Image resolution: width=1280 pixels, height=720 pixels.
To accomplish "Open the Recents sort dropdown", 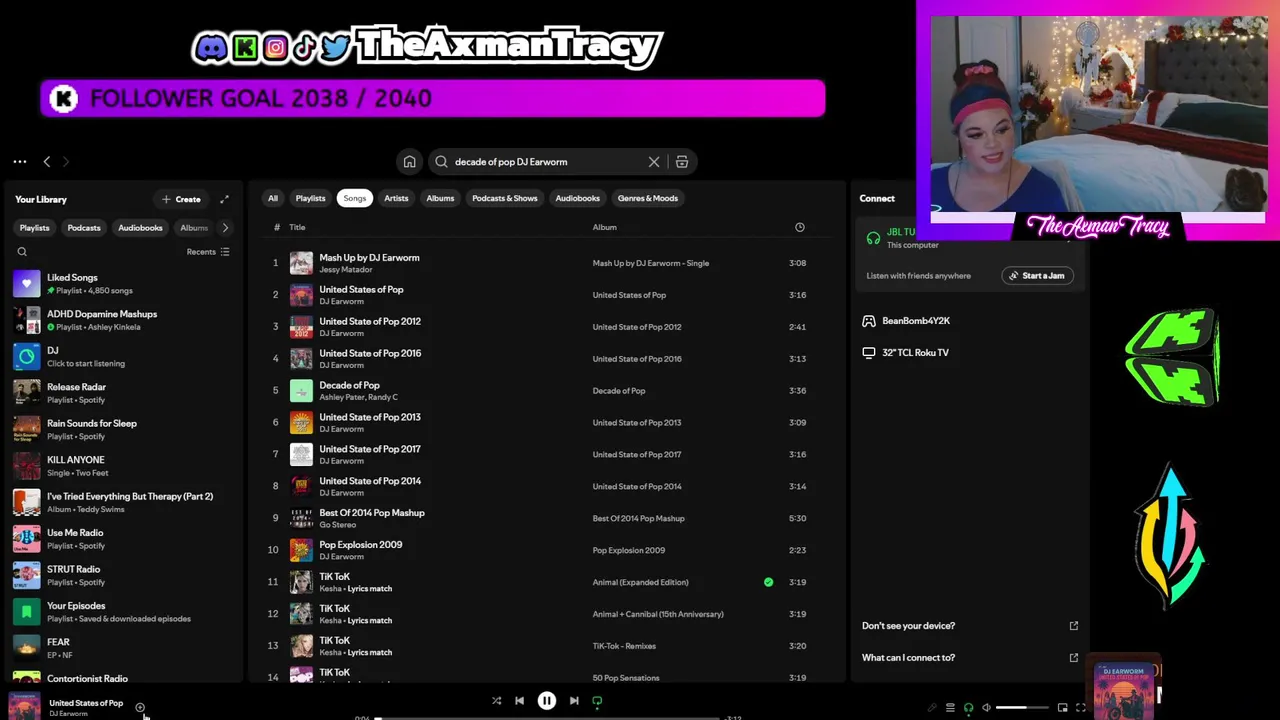I will tap(208, 252).
